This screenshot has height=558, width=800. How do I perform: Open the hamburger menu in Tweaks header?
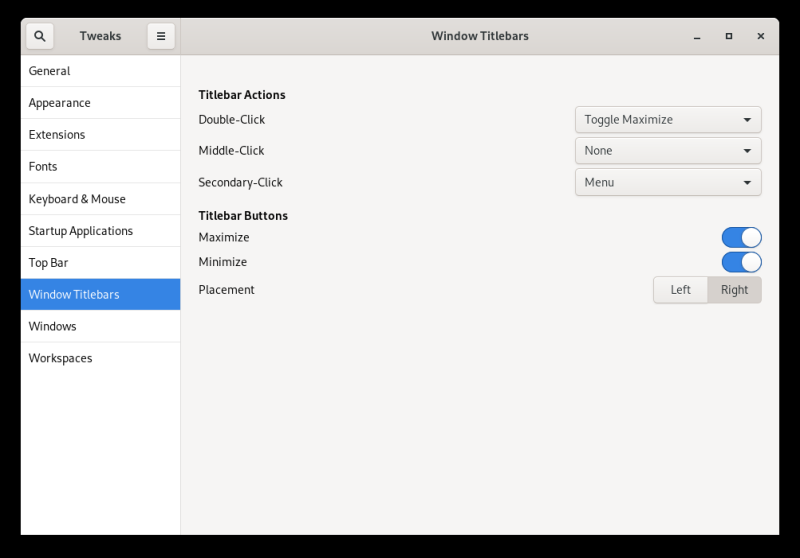(161, 36)
